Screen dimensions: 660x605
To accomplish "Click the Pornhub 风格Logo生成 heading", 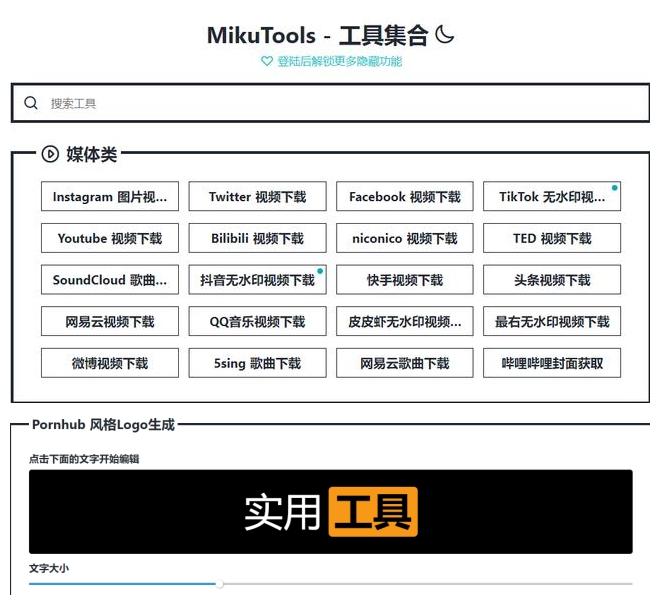I will pyautogui.click(x=104, y=424).
